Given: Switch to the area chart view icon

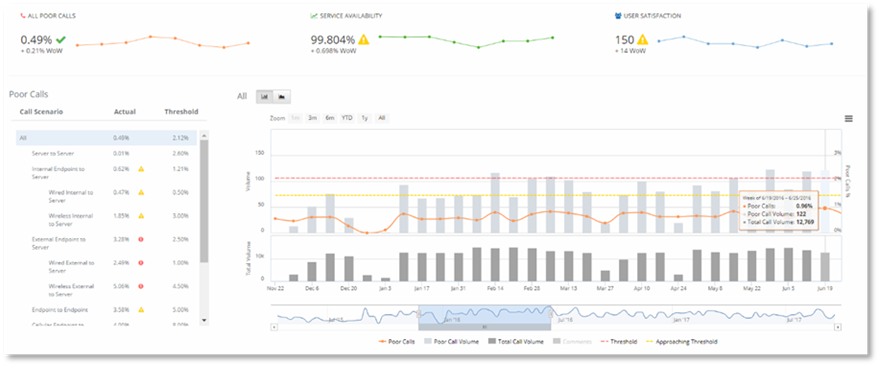Looking at the screenshot, I should (x=281, y=96).
